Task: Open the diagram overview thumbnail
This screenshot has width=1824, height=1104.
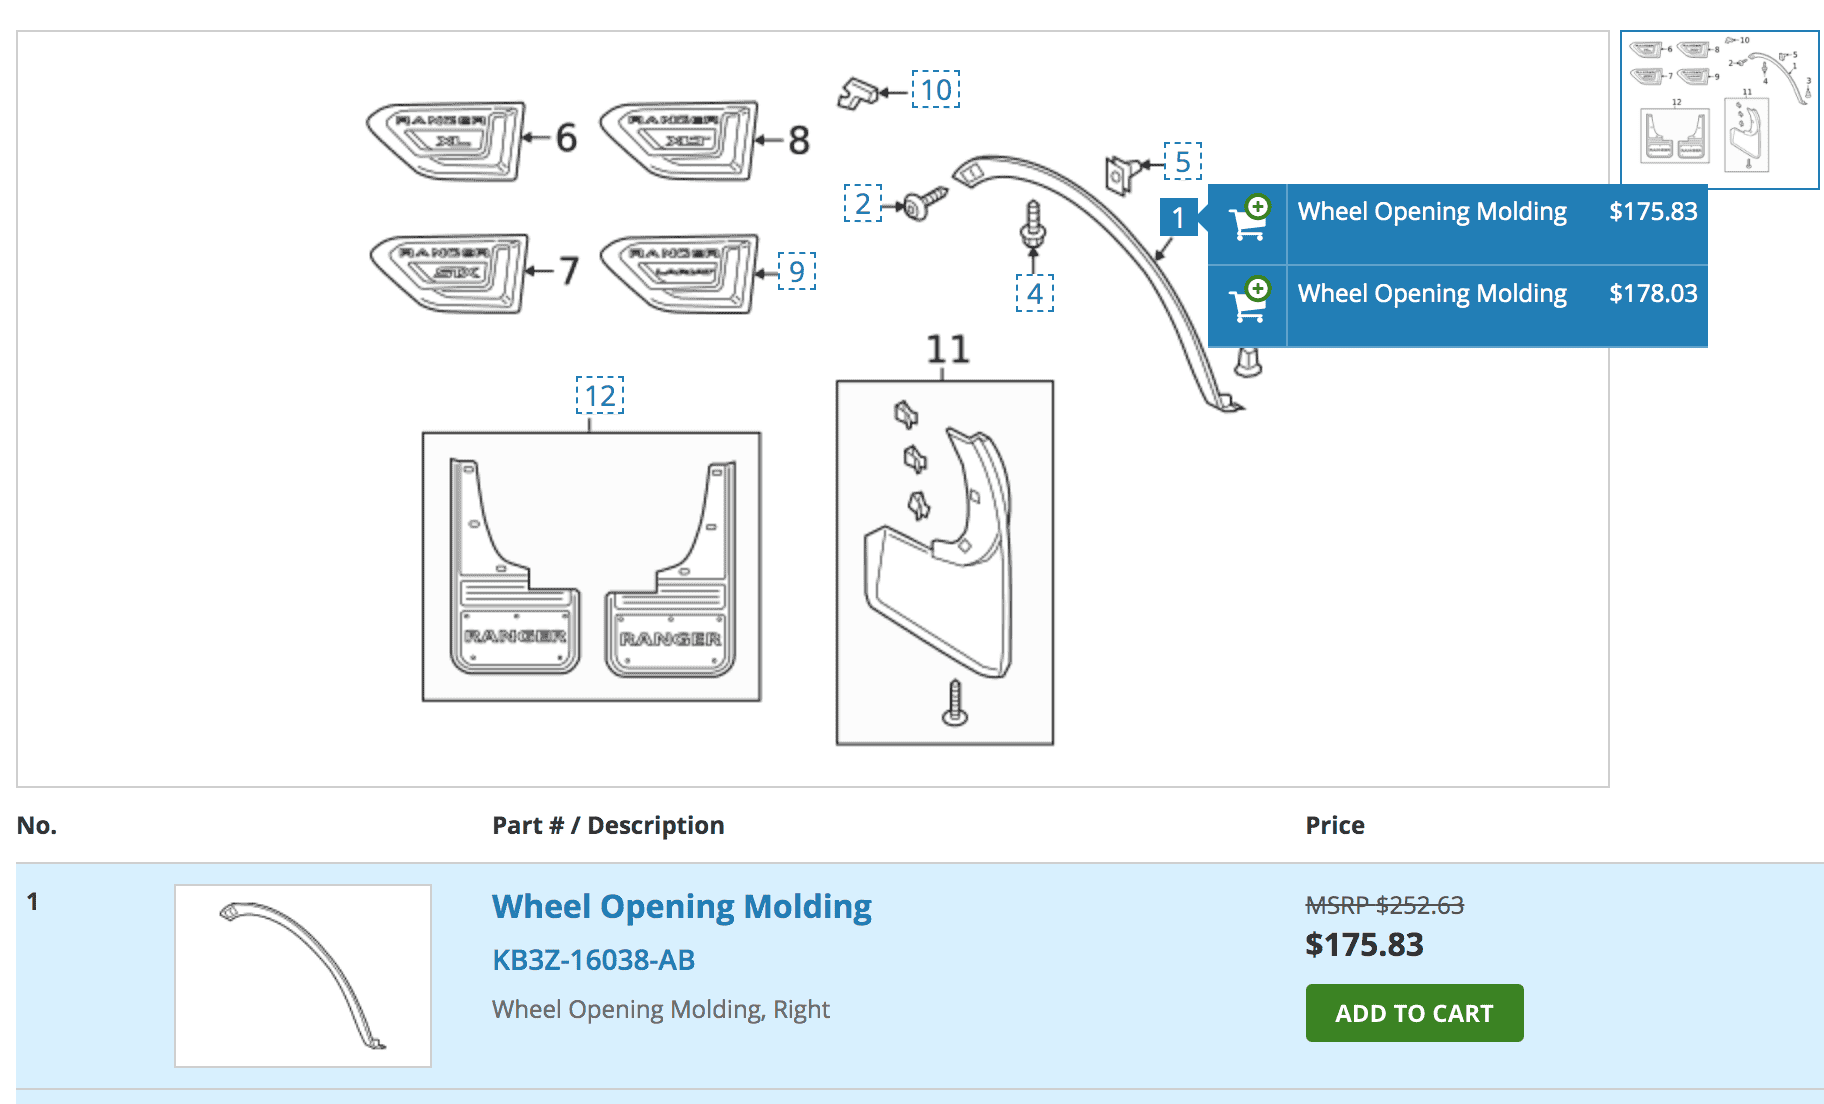Action: [1720, 110]
